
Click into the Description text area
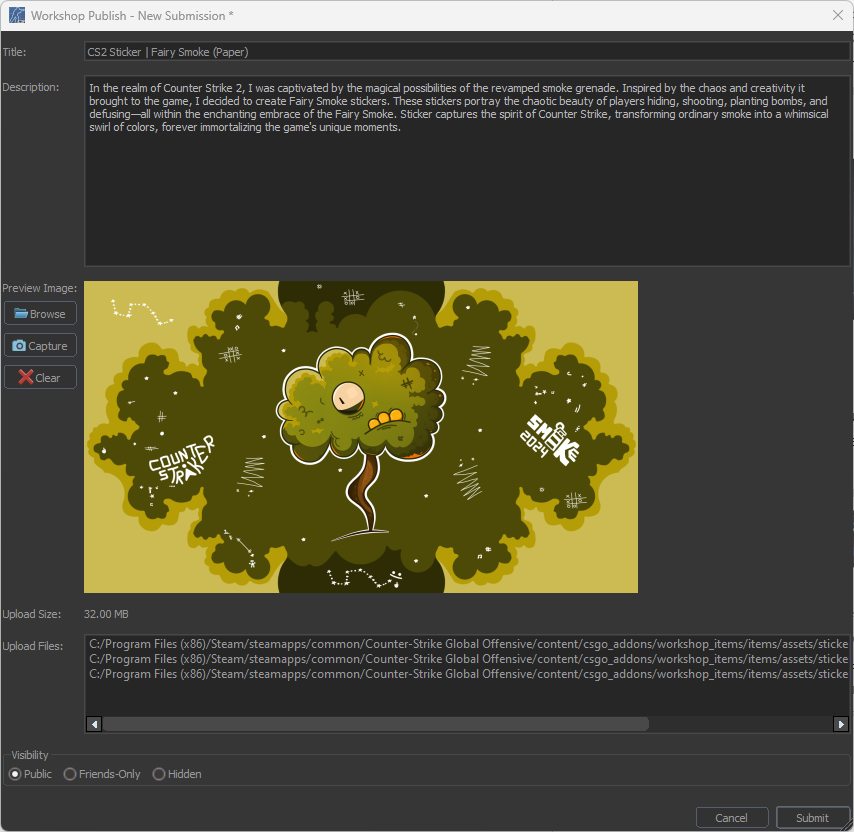[467, 171]
